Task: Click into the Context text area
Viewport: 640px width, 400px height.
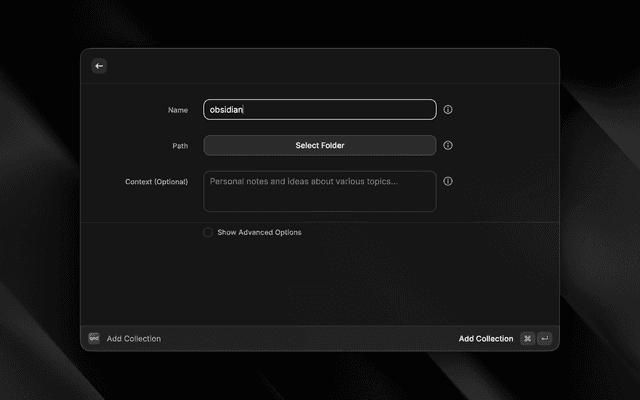Action: click(x=320, y=199)
